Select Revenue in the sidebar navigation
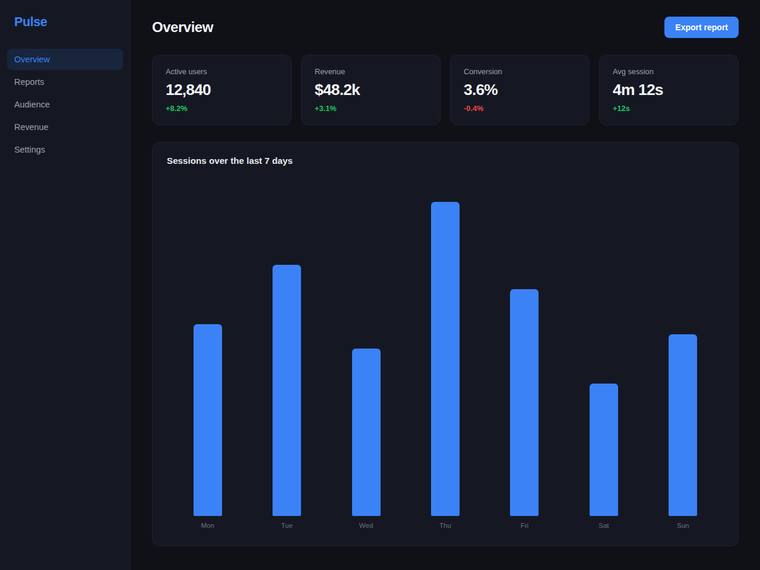 (x=65, y=127)
